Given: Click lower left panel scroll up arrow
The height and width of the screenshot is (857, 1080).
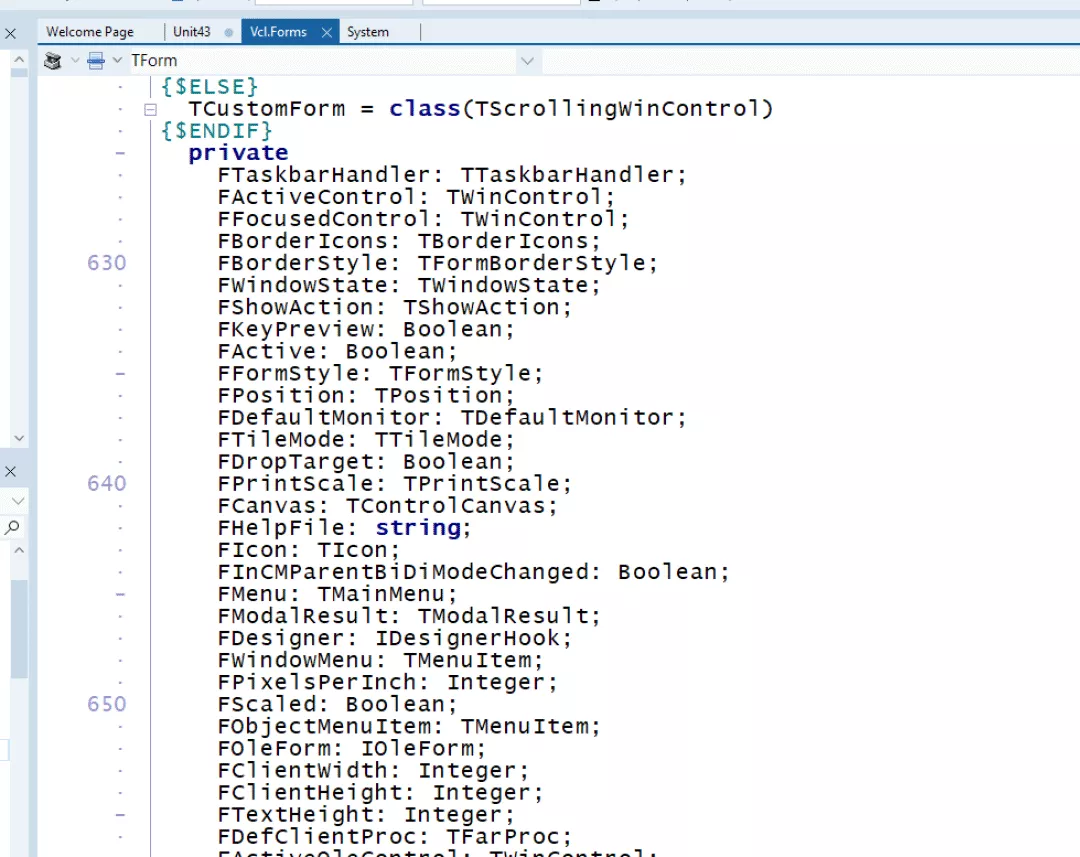Looking at the screenshot, I should click(19, 550).
